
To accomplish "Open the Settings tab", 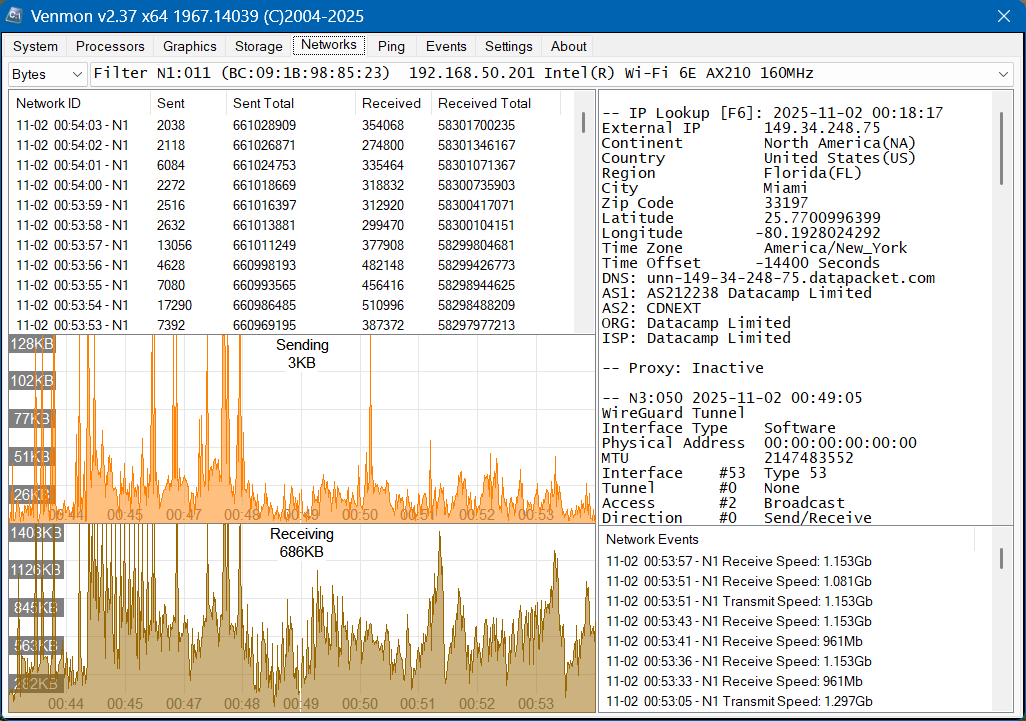I will 509,46.
